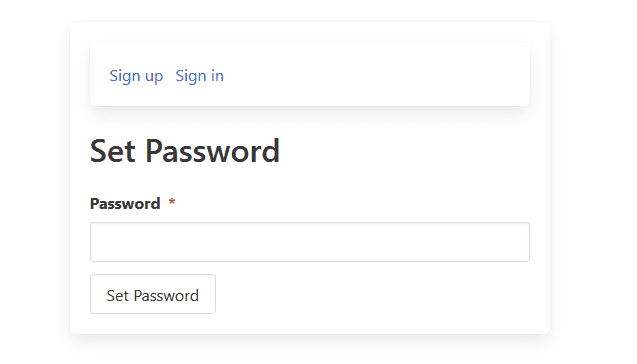Click the word Set in the heading
637x364 pixels.
[x=113, y=151]
